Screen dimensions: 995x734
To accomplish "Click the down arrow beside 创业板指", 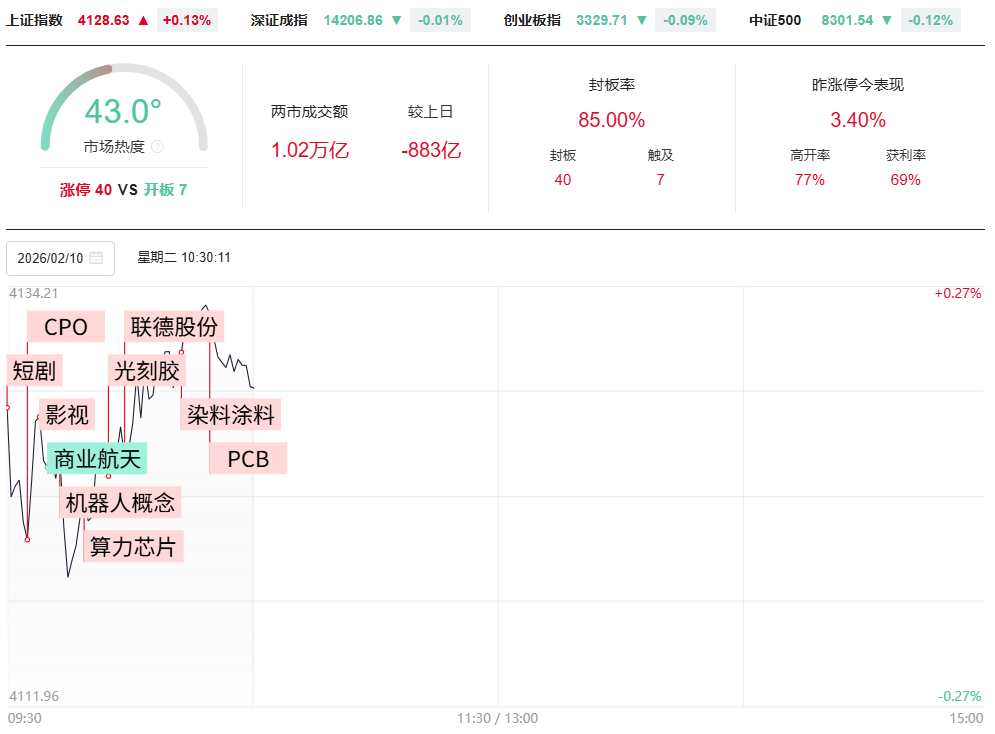I will pos(643,20).
